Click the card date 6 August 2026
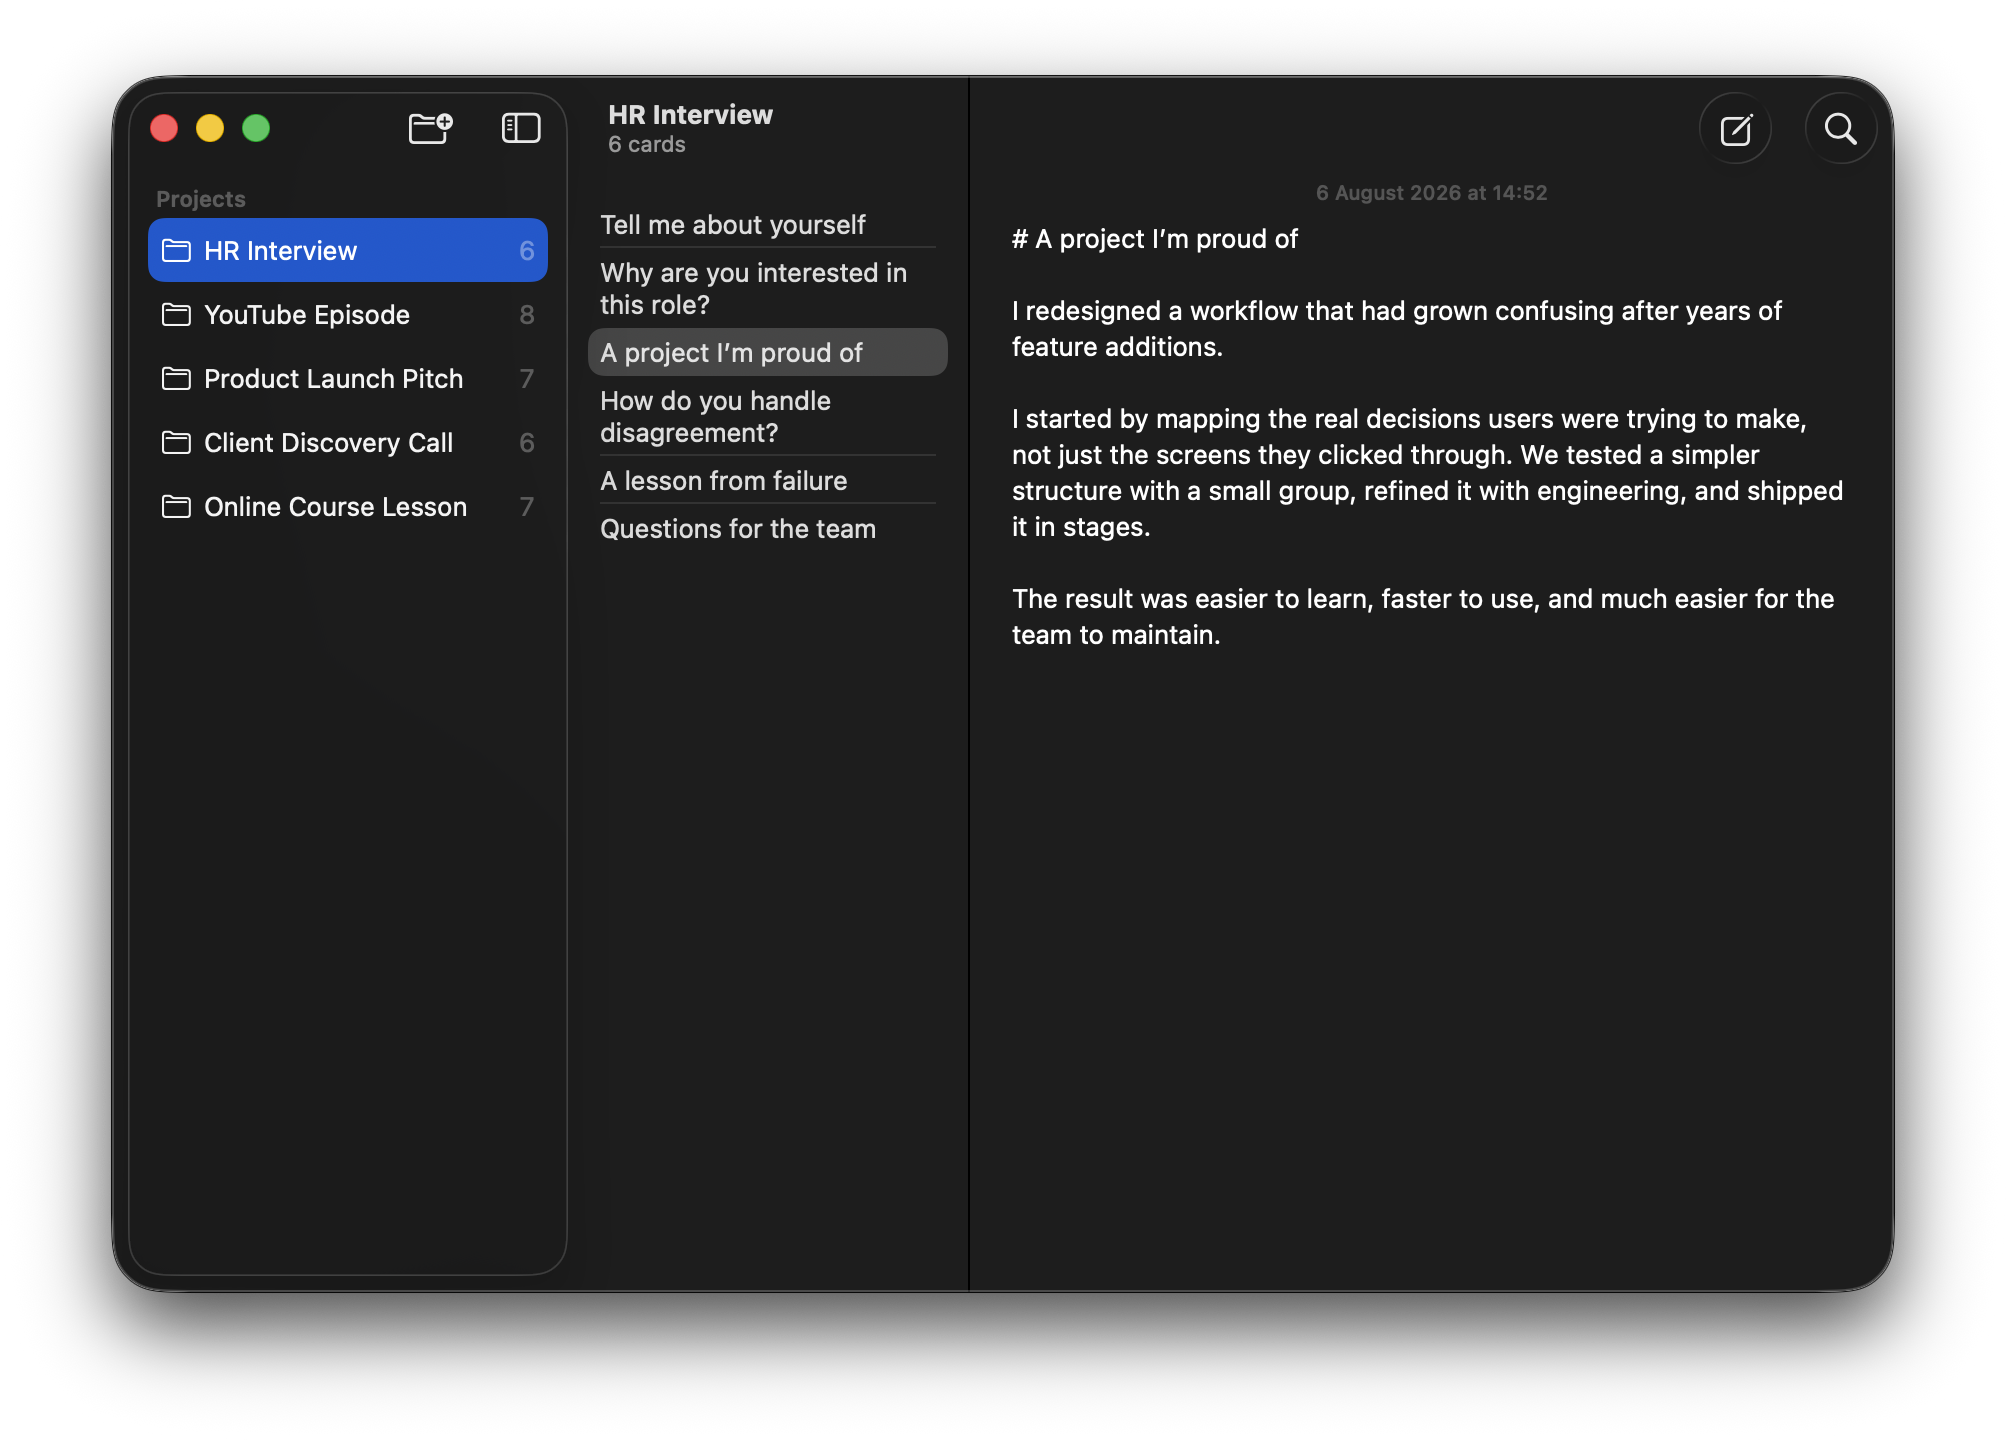2006x1440 pixels. (x=1431, y=192)
